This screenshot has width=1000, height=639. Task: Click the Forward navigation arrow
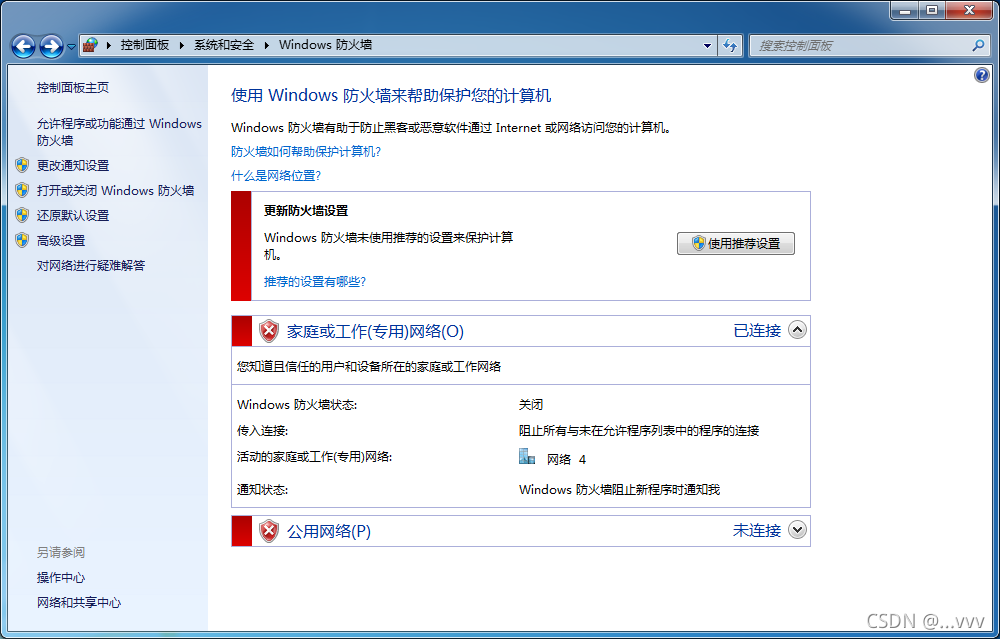[52, 46]
